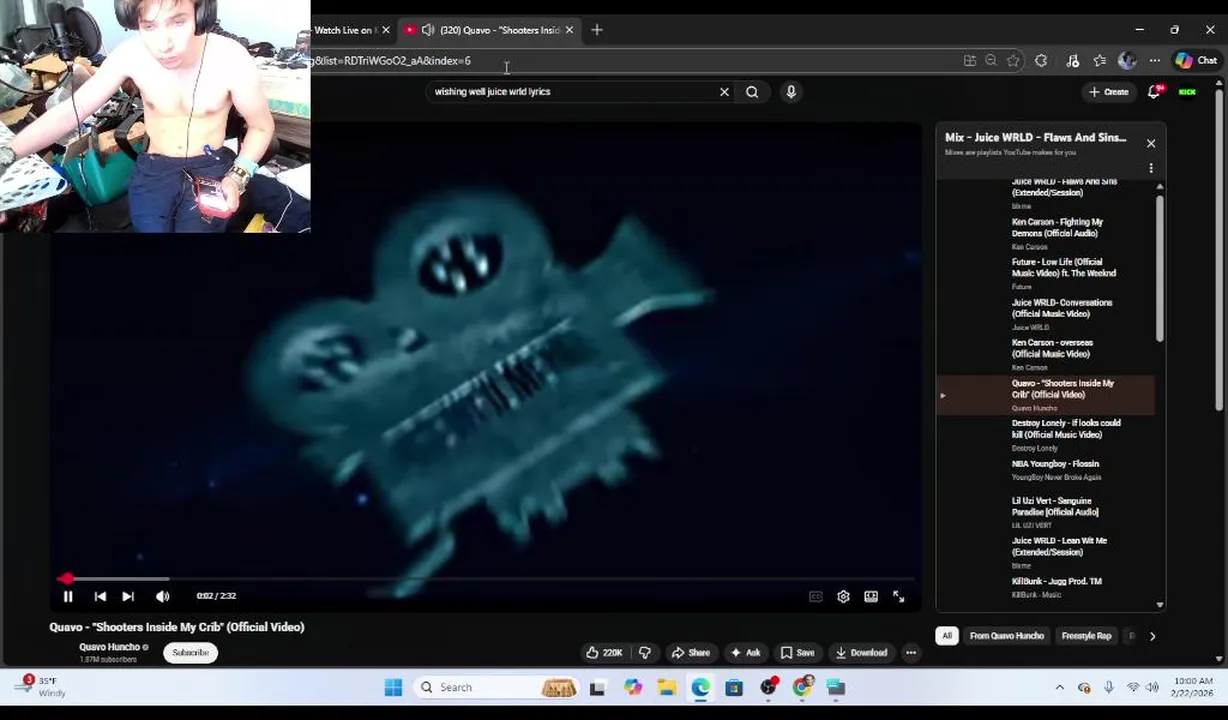The height and width of the screenshot is (720, 1228).
Task: Switch to the Watch Live browser tab
Action: [345, 30]
